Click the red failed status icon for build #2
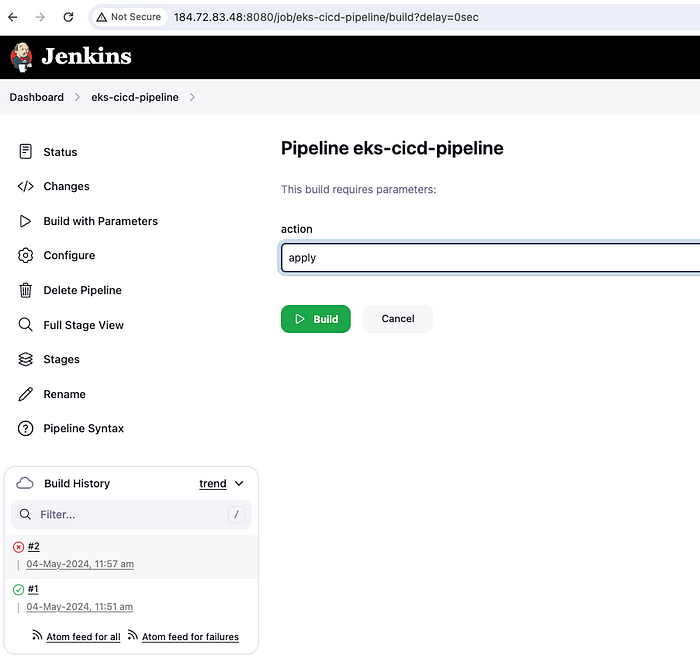 (x=18, y=547)
